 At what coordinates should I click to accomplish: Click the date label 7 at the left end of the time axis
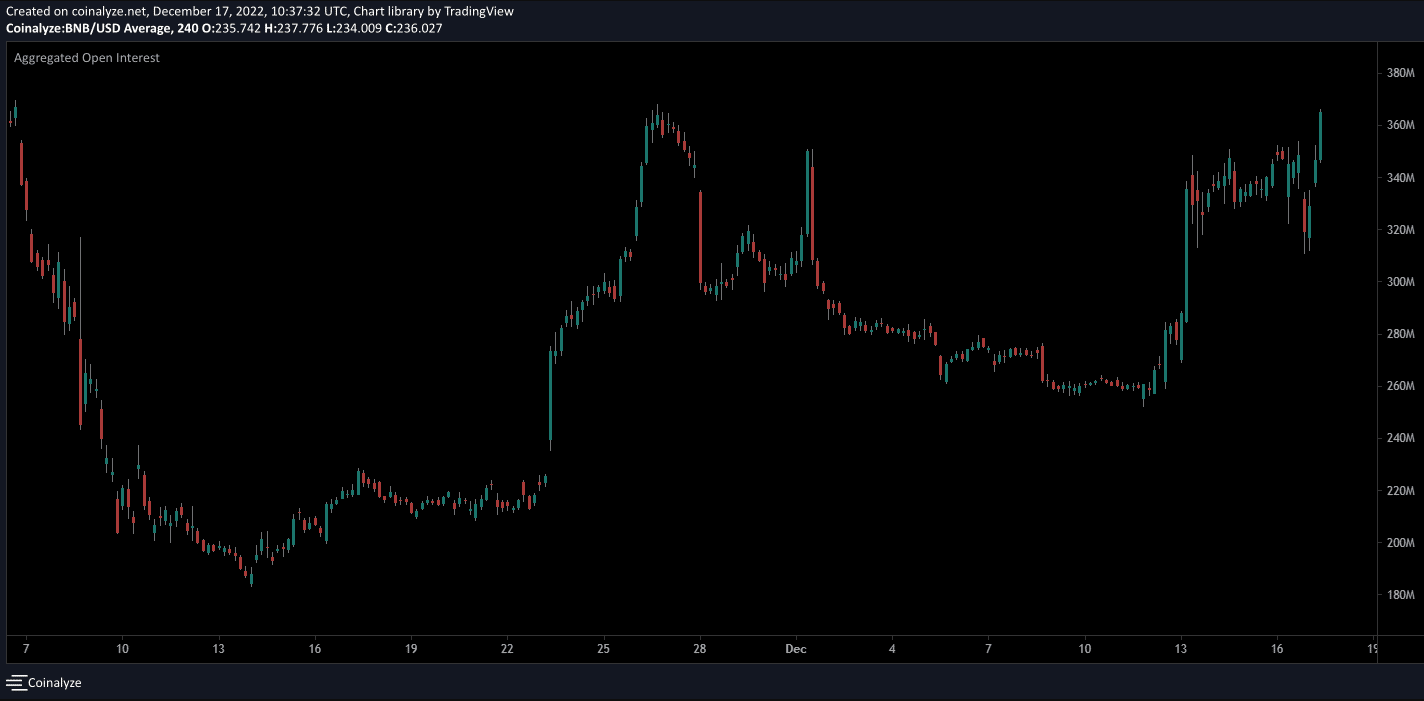26,649
